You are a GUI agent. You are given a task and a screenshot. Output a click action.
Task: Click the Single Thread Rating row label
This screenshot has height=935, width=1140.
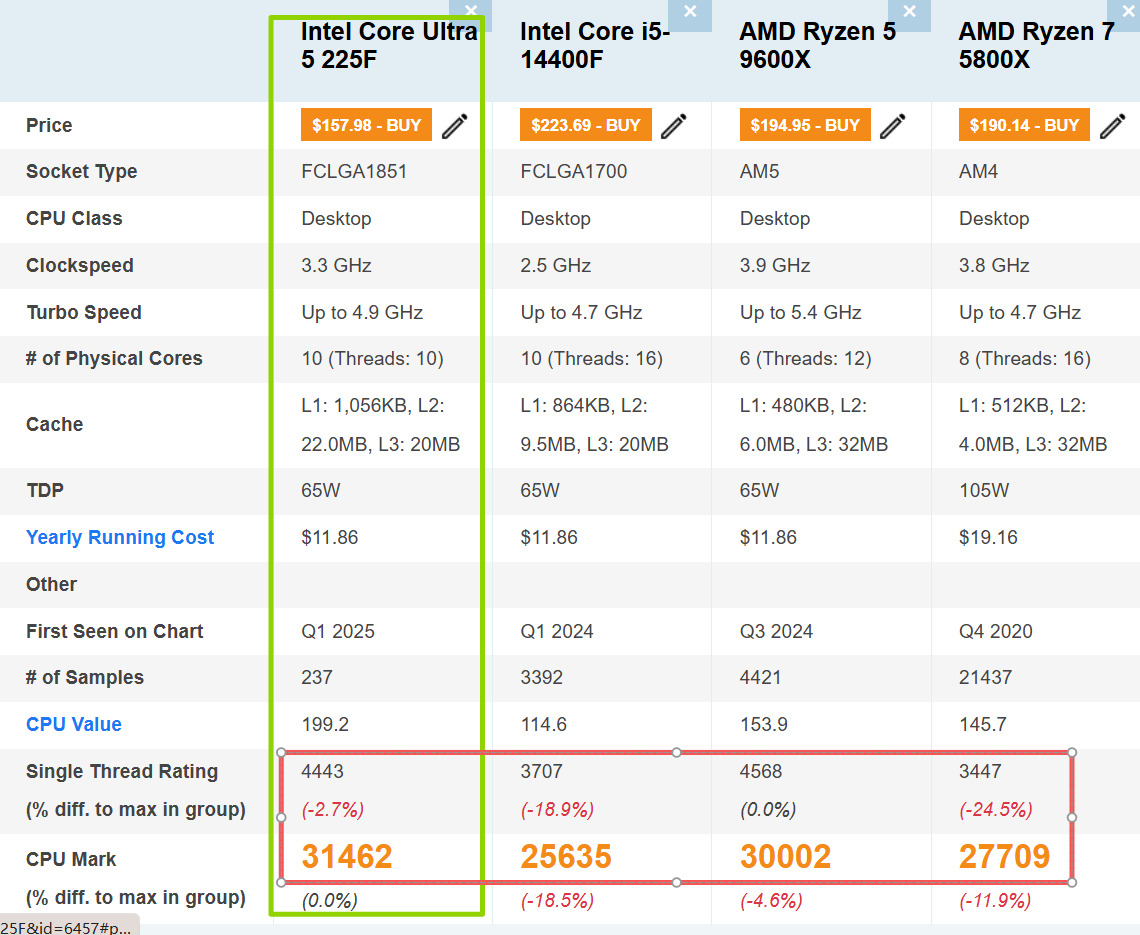(121, 771)
